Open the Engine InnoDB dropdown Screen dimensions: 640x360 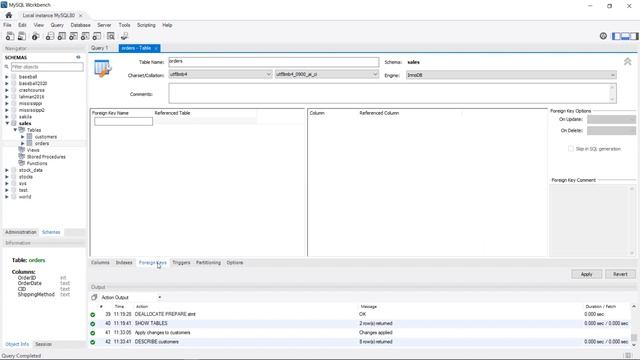click(x=511, y=75)
